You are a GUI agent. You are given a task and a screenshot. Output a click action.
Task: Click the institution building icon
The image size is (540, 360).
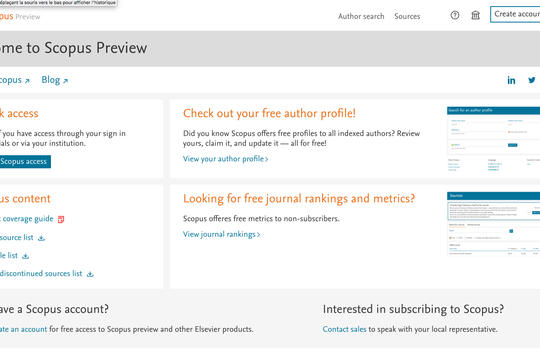(475, 15)
